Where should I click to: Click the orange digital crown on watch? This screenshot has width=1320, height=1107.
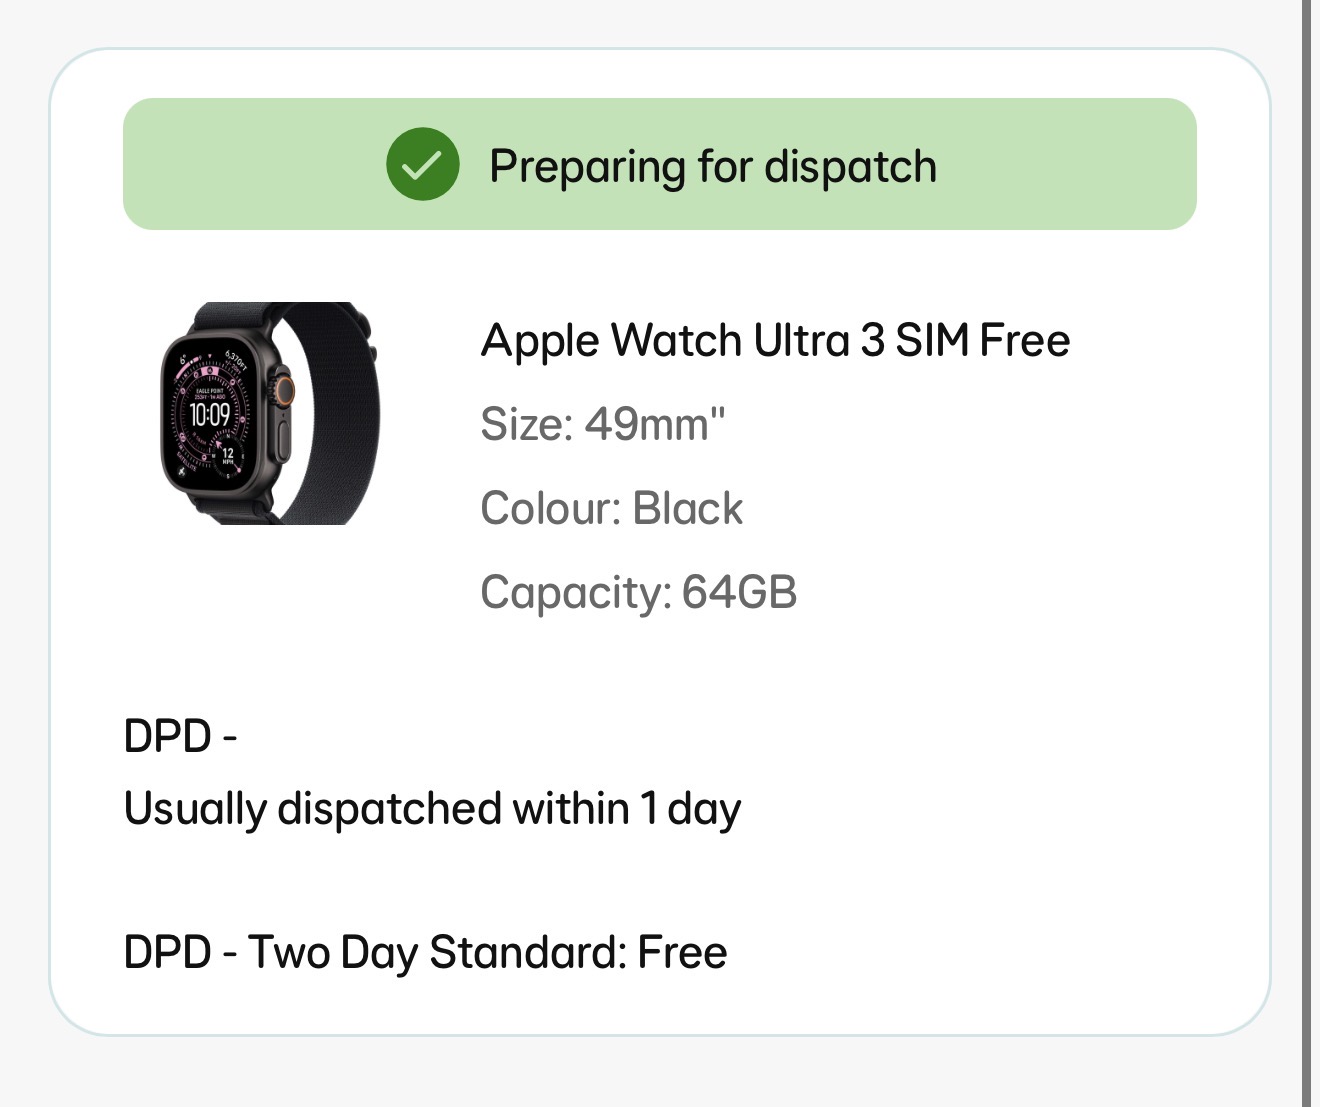point(285,388)
